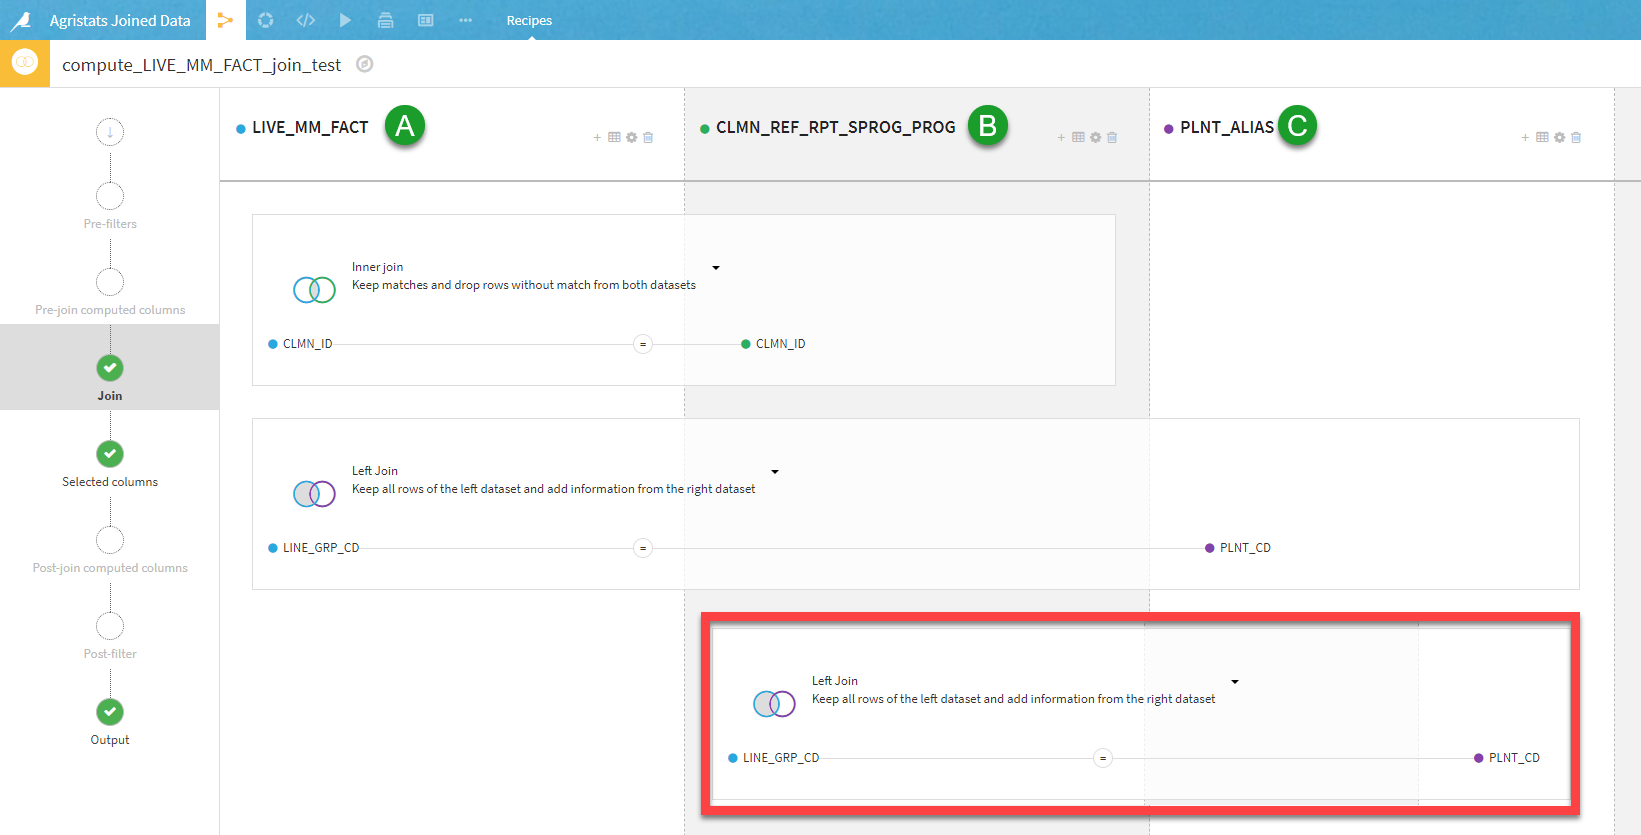Click the compass icon next to recipe name
Viewport: 1641px width, 835px height.
pos(365,64)
